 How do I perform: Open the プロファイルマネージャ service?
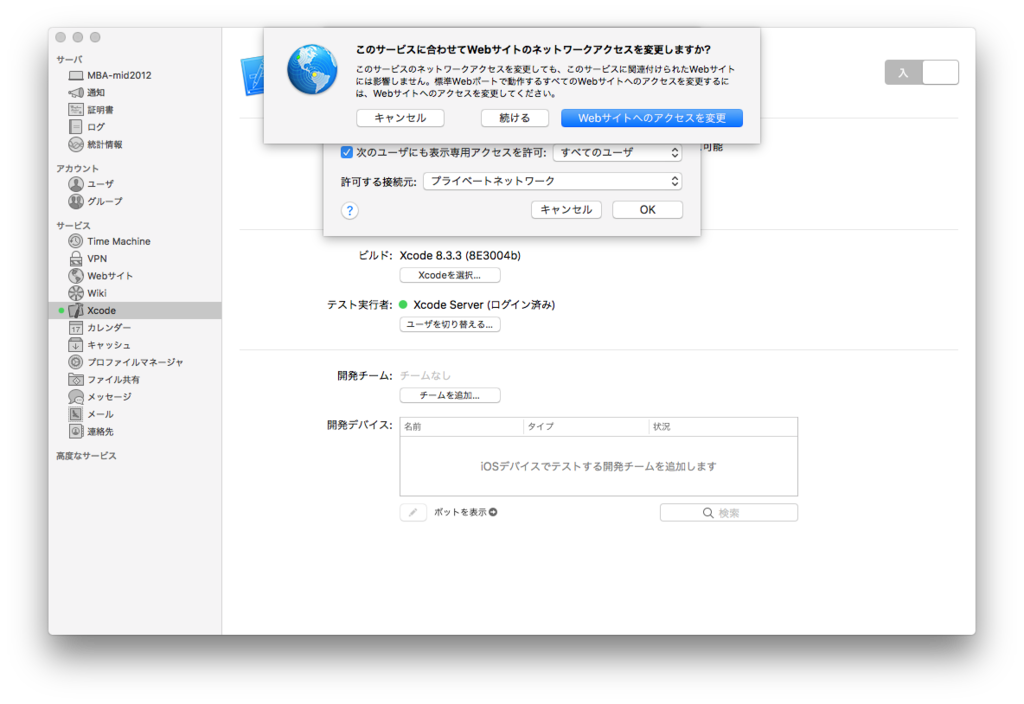point(122,361)
